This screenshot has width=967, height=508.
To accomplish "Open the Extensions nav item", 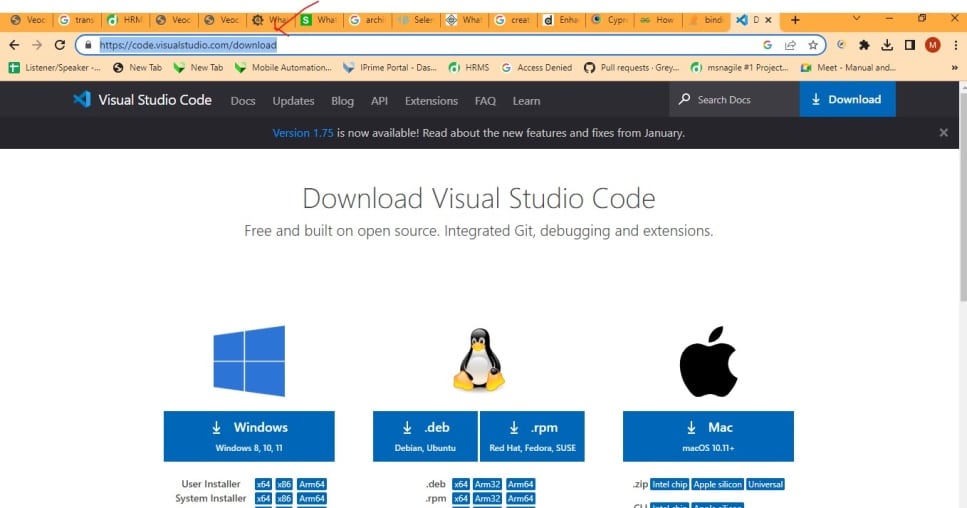I will click(431, 101).
